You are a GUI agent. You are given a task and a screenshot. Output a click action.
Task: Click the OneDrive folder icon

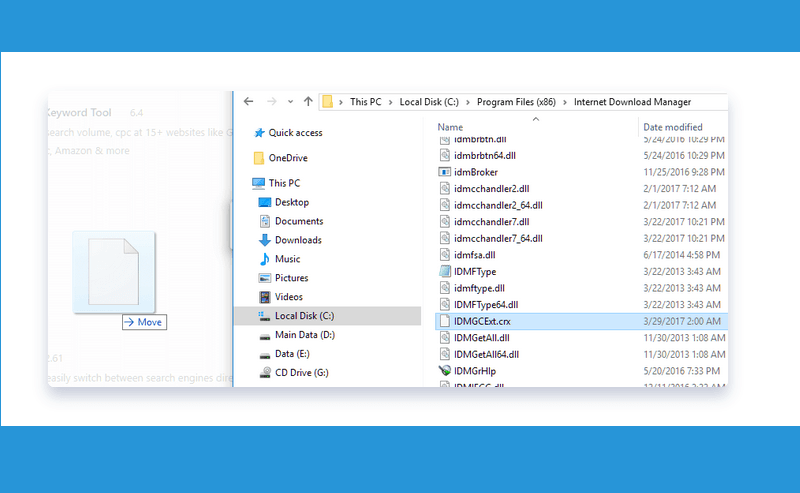(x=259, y=158)
